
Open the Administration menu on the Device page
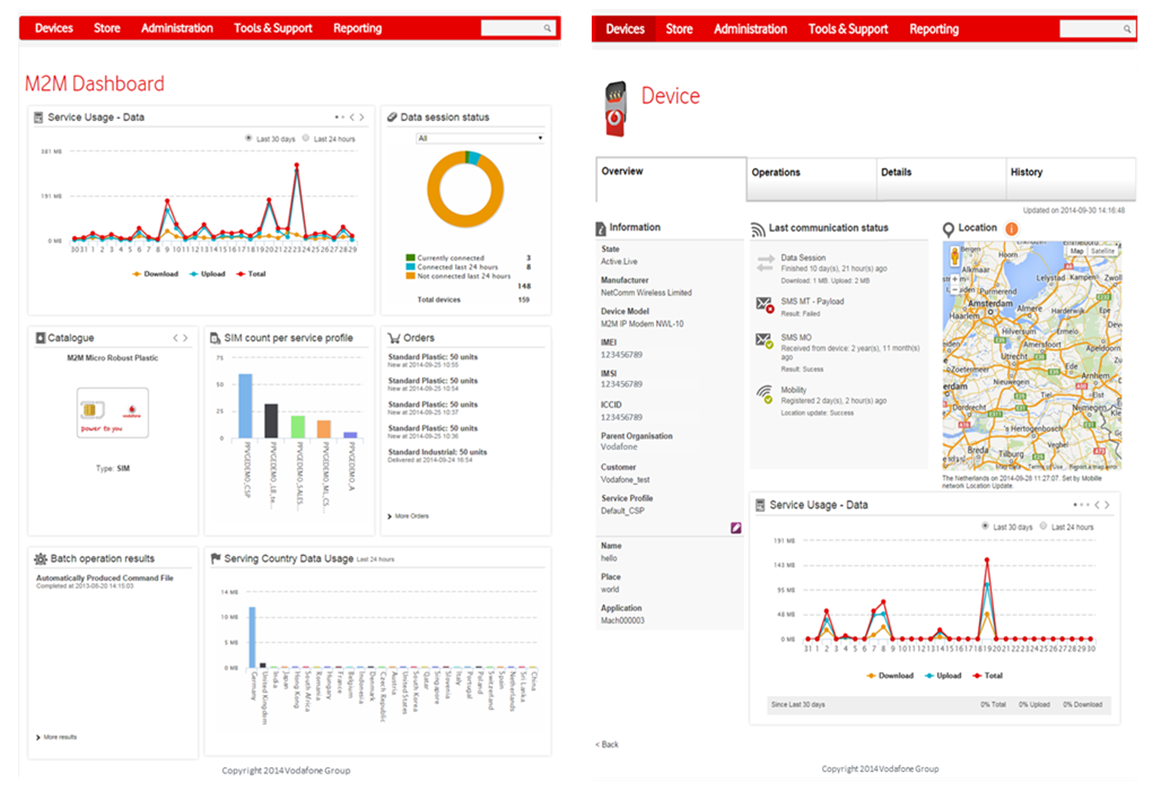point(750,29)
